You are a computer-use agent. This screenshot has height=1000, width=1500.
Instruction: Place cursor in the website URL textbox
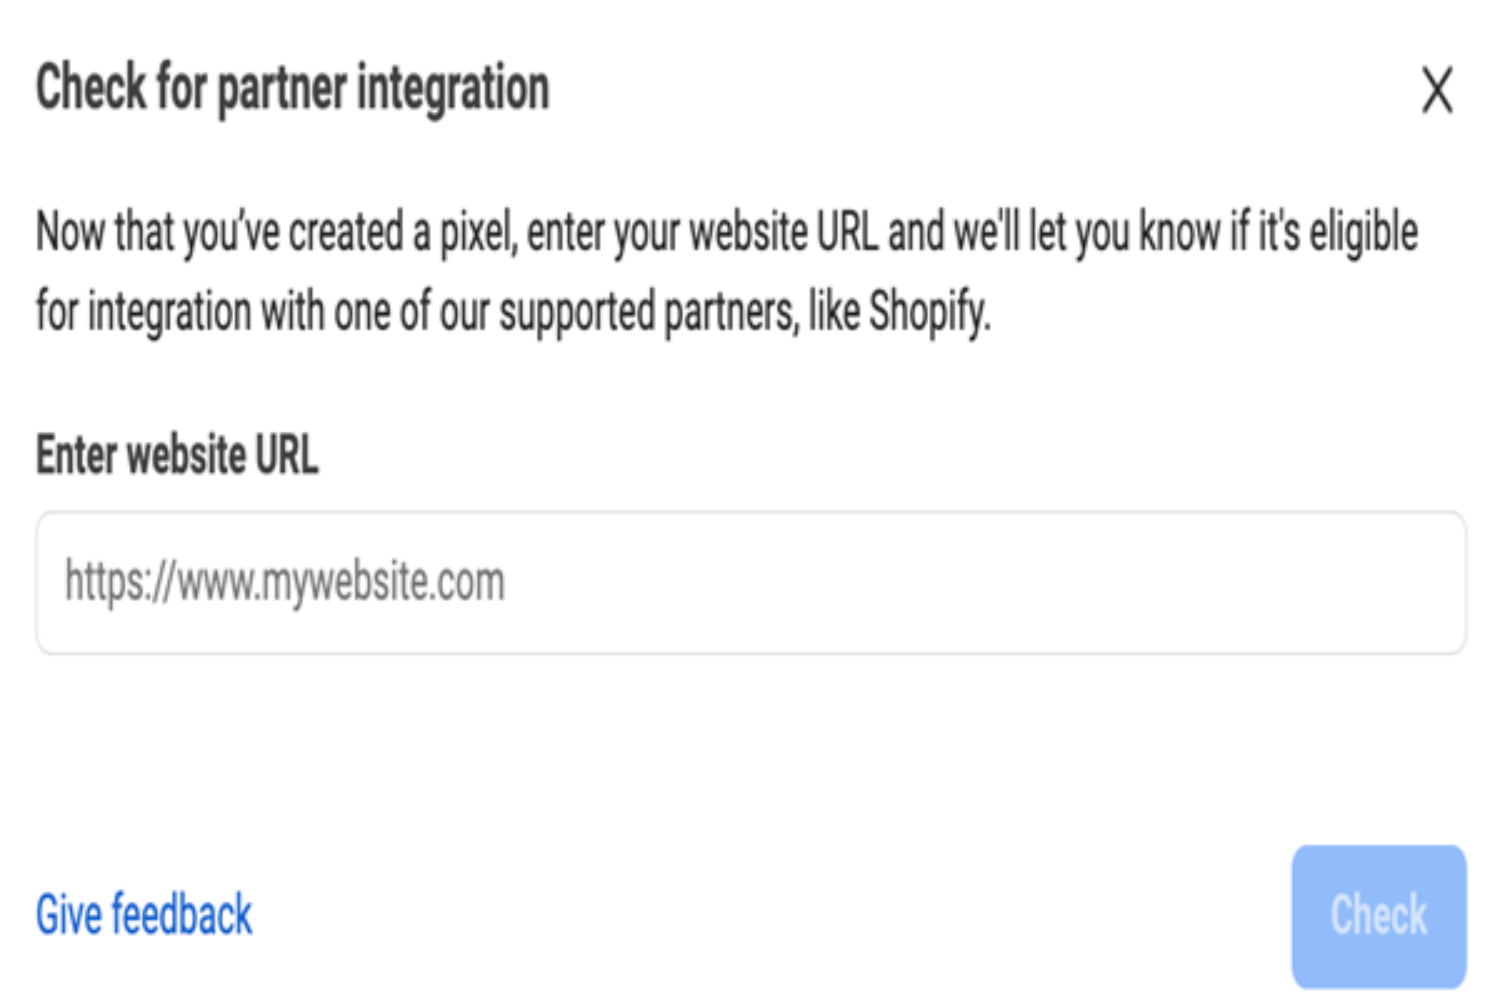pyautogui.click(x=750, y=583)
